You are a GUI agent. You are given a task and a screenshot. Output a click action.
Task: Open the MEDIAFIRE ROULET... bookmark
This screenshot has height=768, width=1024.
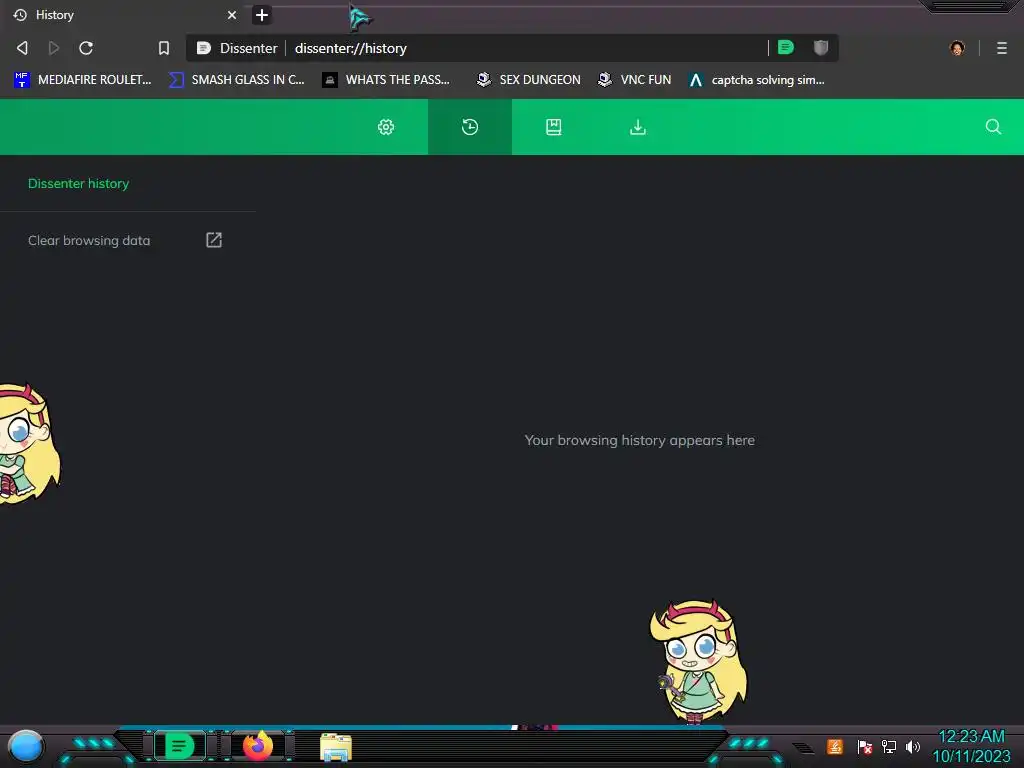[82, 80]
